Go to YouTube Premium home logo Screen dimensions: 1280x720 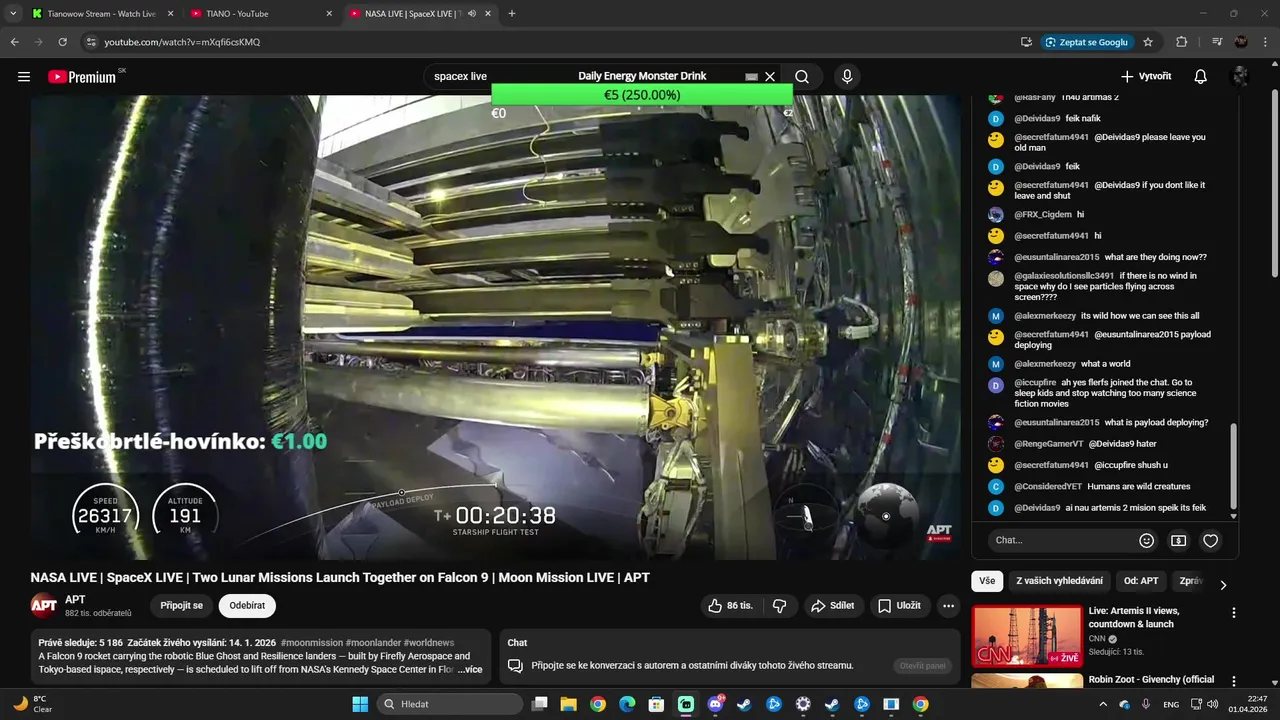[82, 77]
